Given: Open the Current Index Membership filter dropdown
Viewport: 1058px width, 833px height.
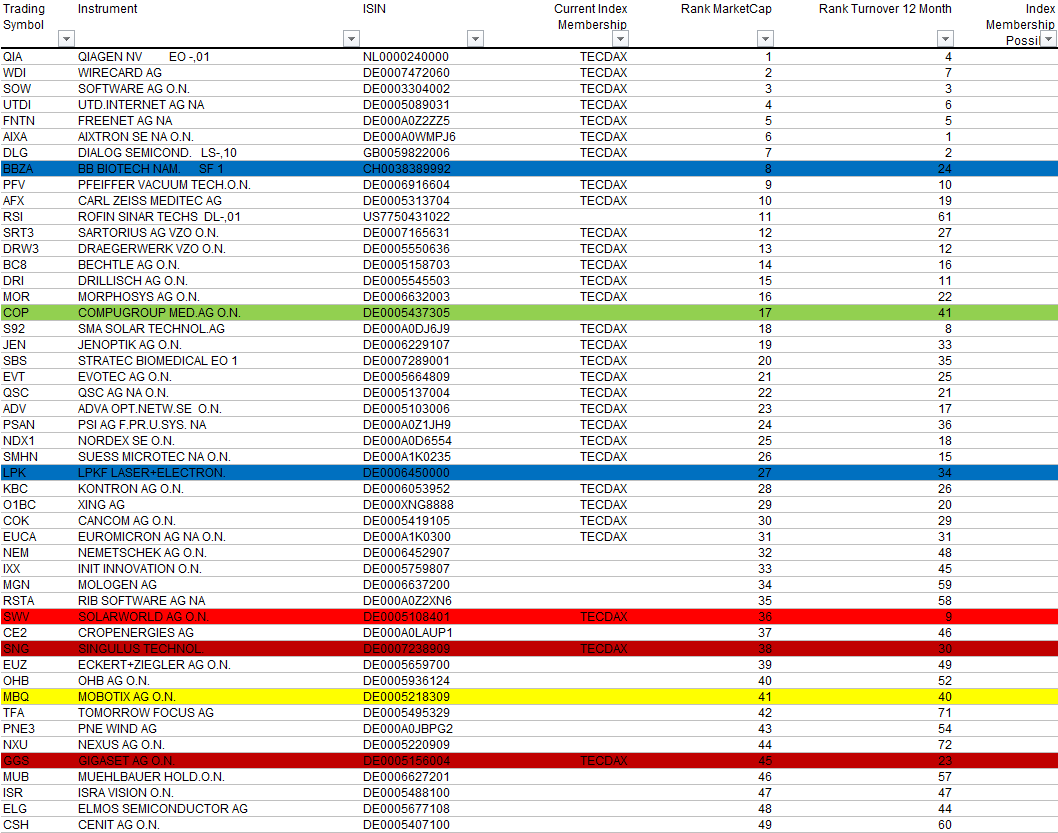Looking at the screenshot, I should 619,39.
